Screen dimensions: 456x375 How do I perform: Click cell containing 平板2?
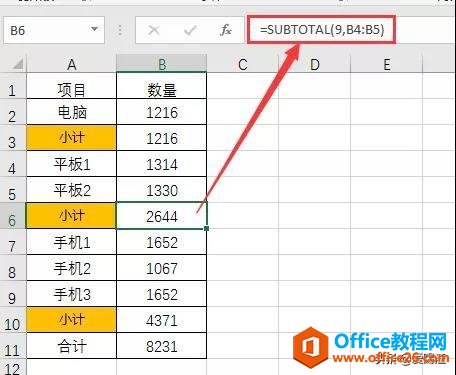click(x=72, y=190)
